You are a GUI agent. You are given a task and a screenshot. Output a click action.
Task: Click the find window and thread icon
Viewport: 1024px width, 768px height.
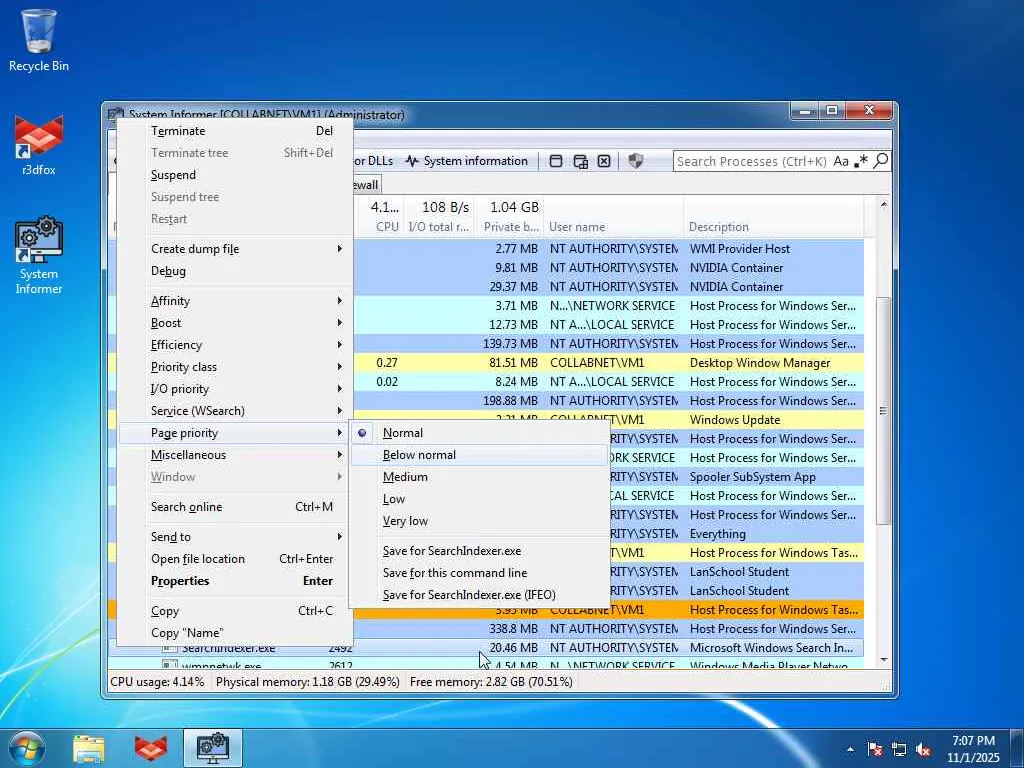580,161
